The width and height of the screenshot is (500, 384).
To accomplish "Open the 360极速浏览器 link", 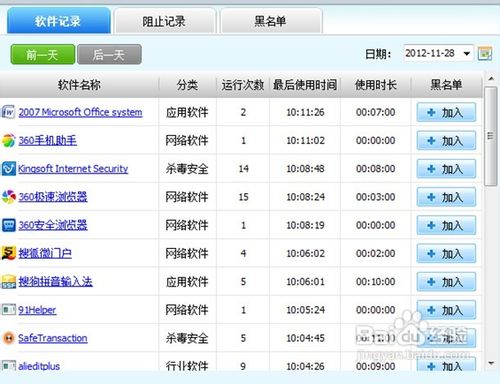I will (53, 197).
